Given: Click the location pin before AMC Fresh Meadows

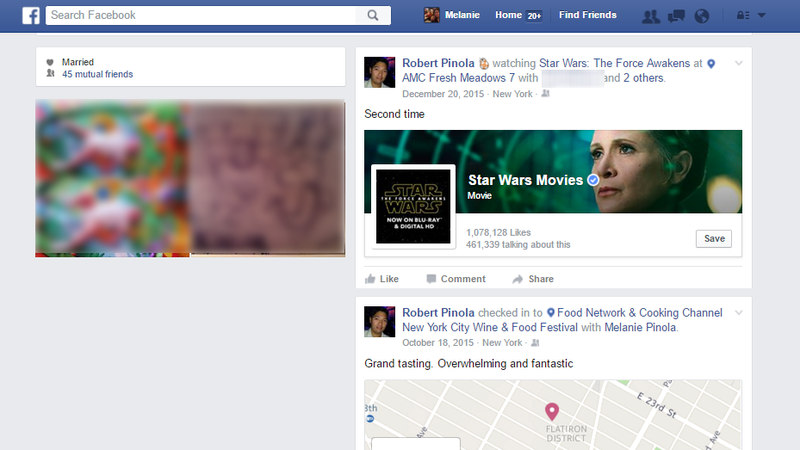Looking at the screenshot, I should 711,64.
